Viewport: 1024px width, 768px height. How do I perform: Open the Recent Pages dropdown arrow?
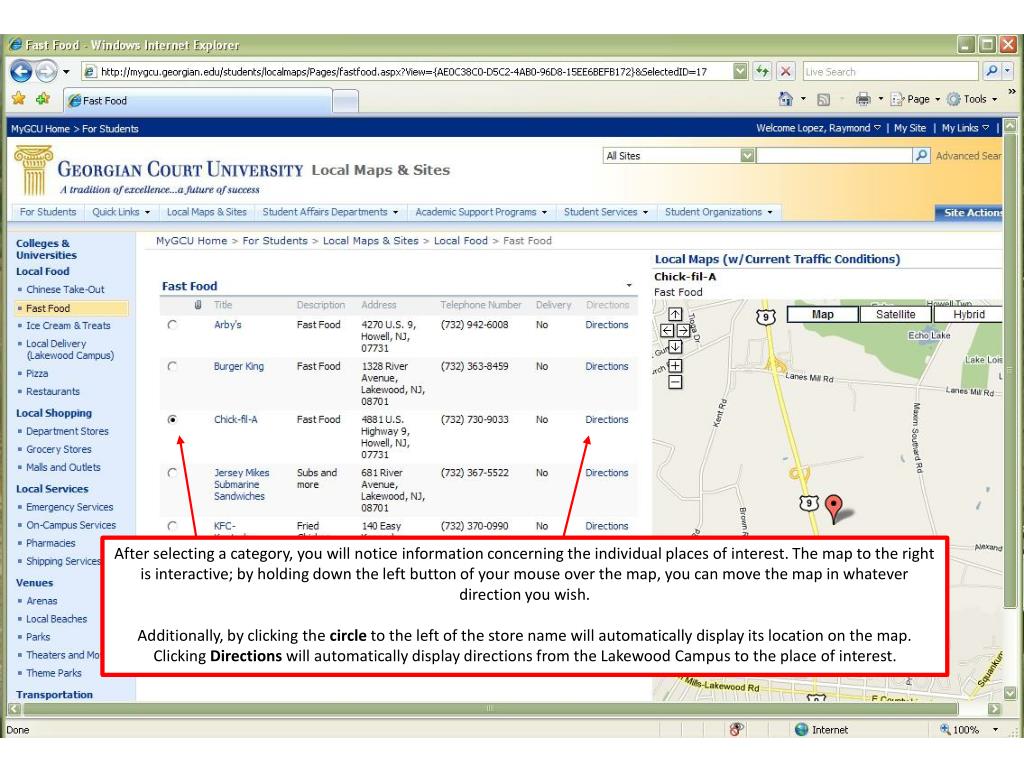point(66,72)
